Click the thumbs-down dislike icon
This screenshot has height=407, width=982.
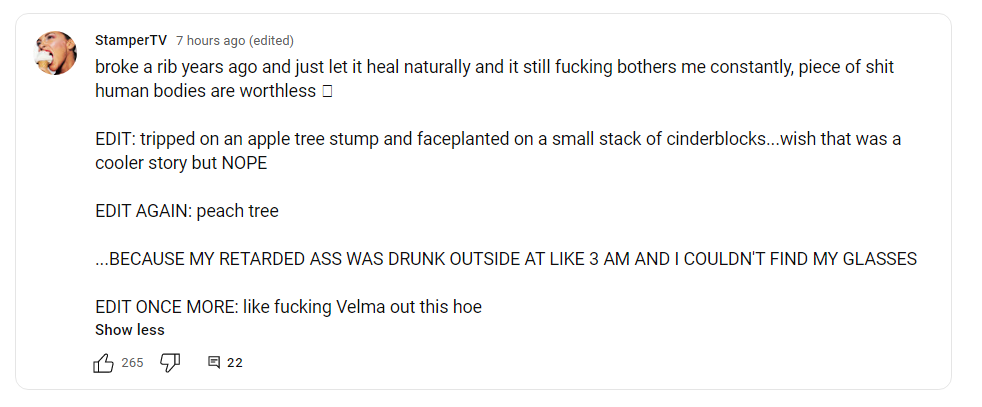pos(170,363)
